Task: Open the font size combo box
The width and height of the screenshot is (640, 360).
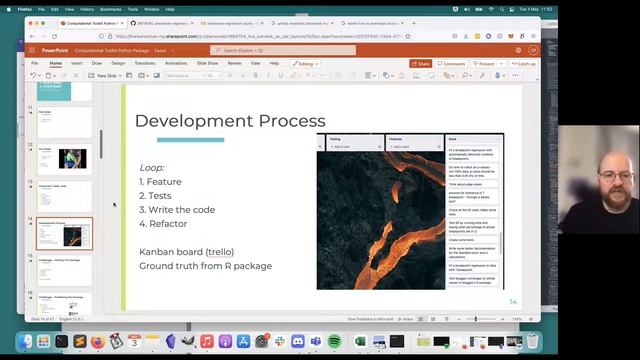Action: point(214,76)
